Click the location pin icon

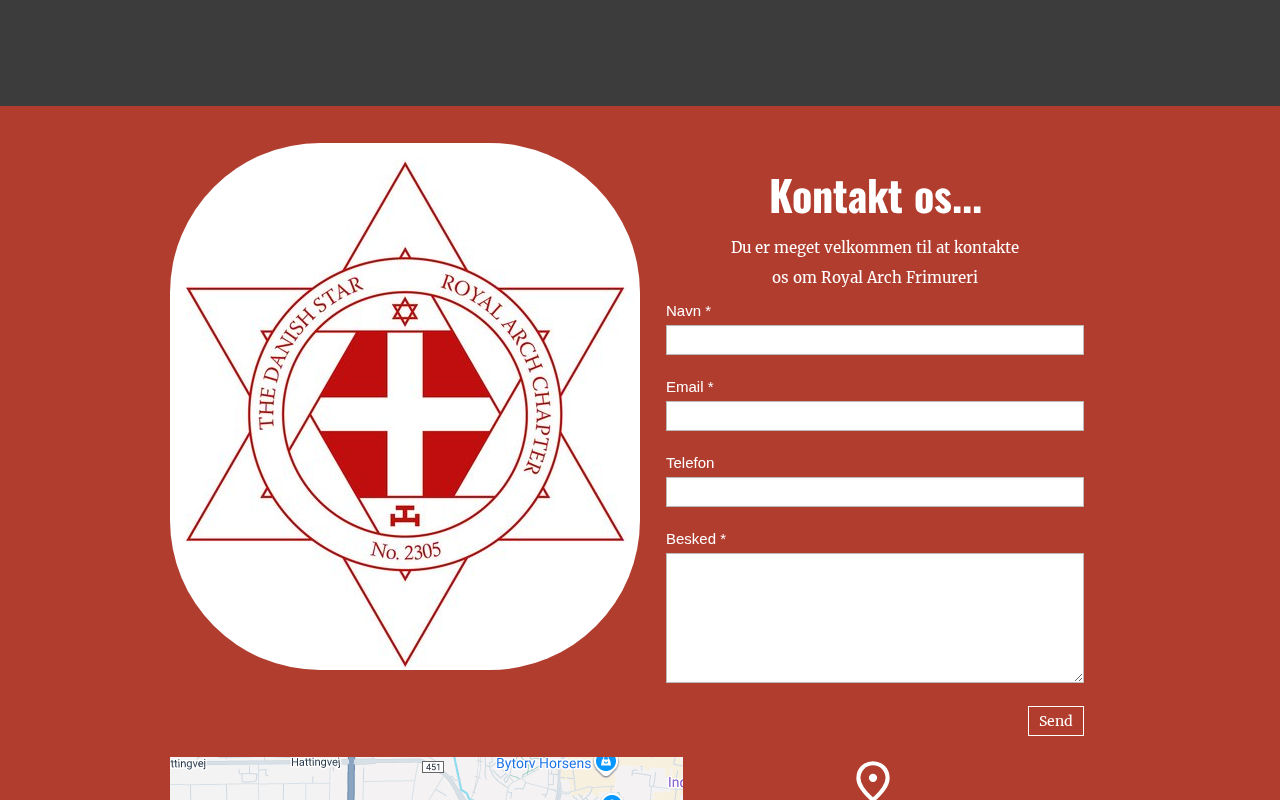[873, 781]
